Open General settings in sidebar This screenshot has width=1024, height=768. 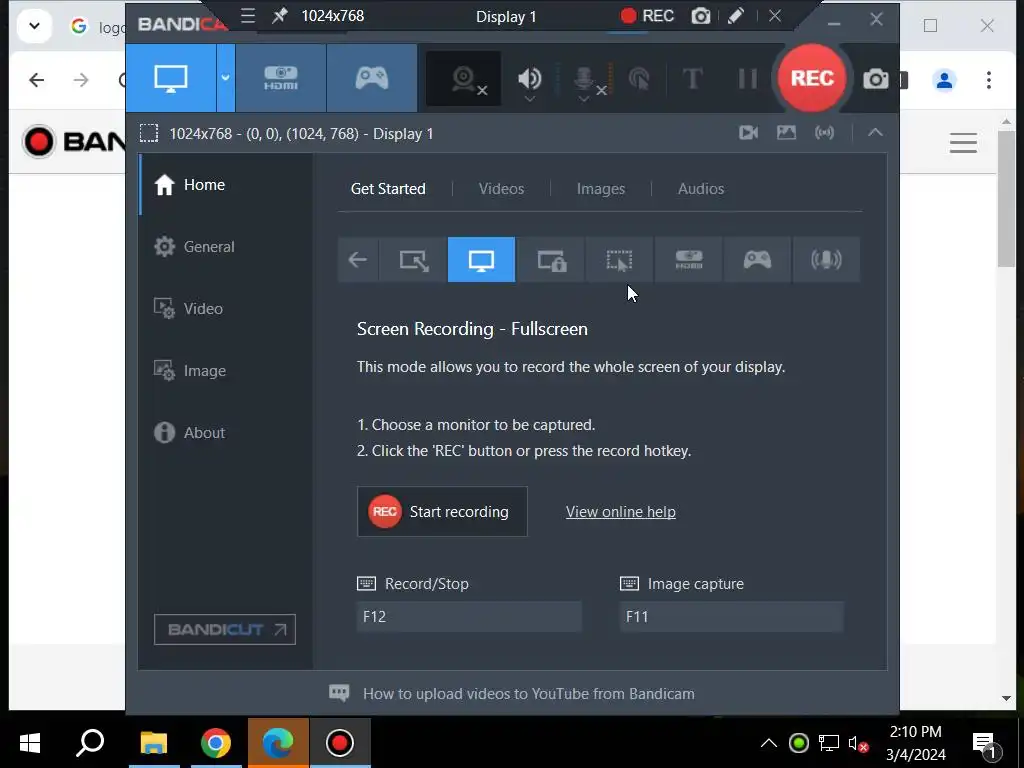[x=226, y=247]
